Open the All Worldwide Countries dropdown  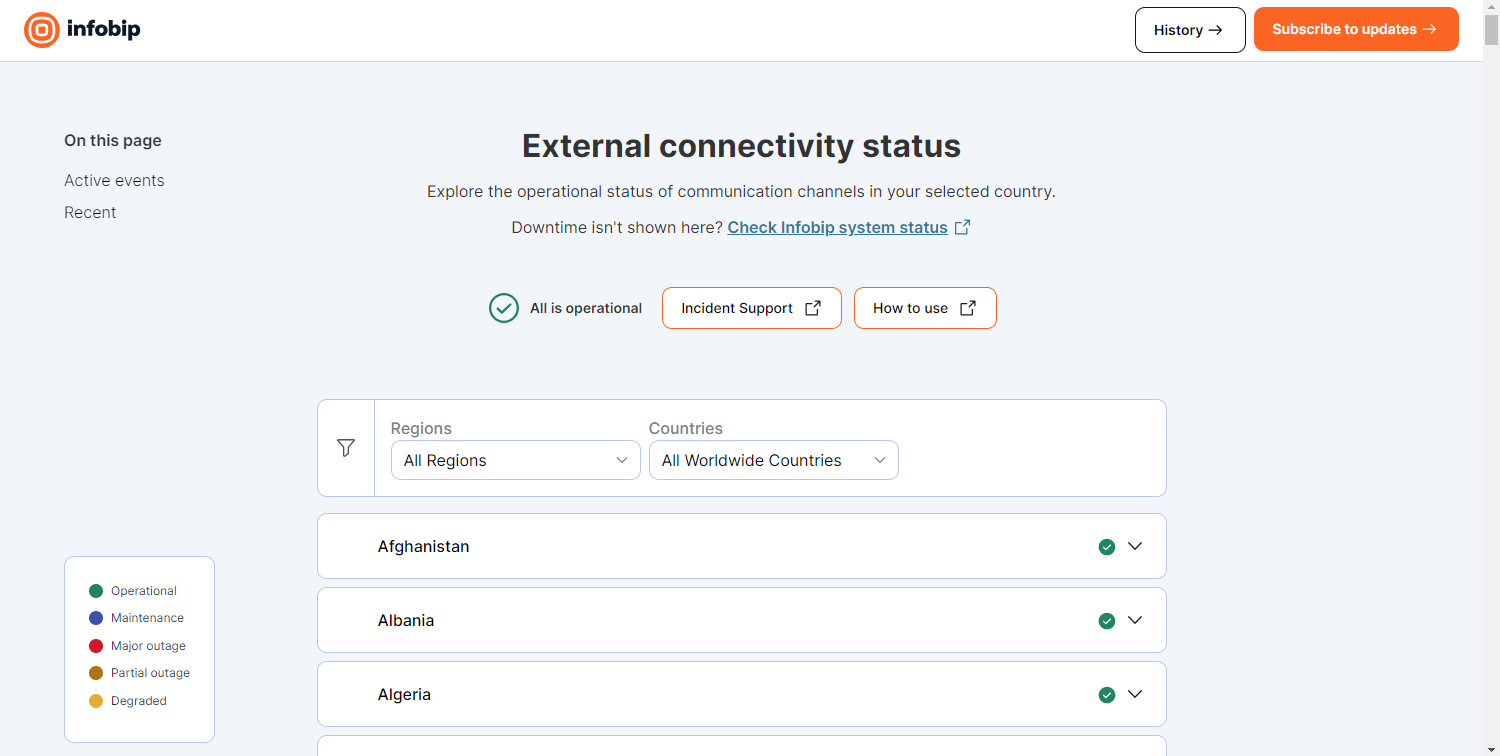(774, 460)
